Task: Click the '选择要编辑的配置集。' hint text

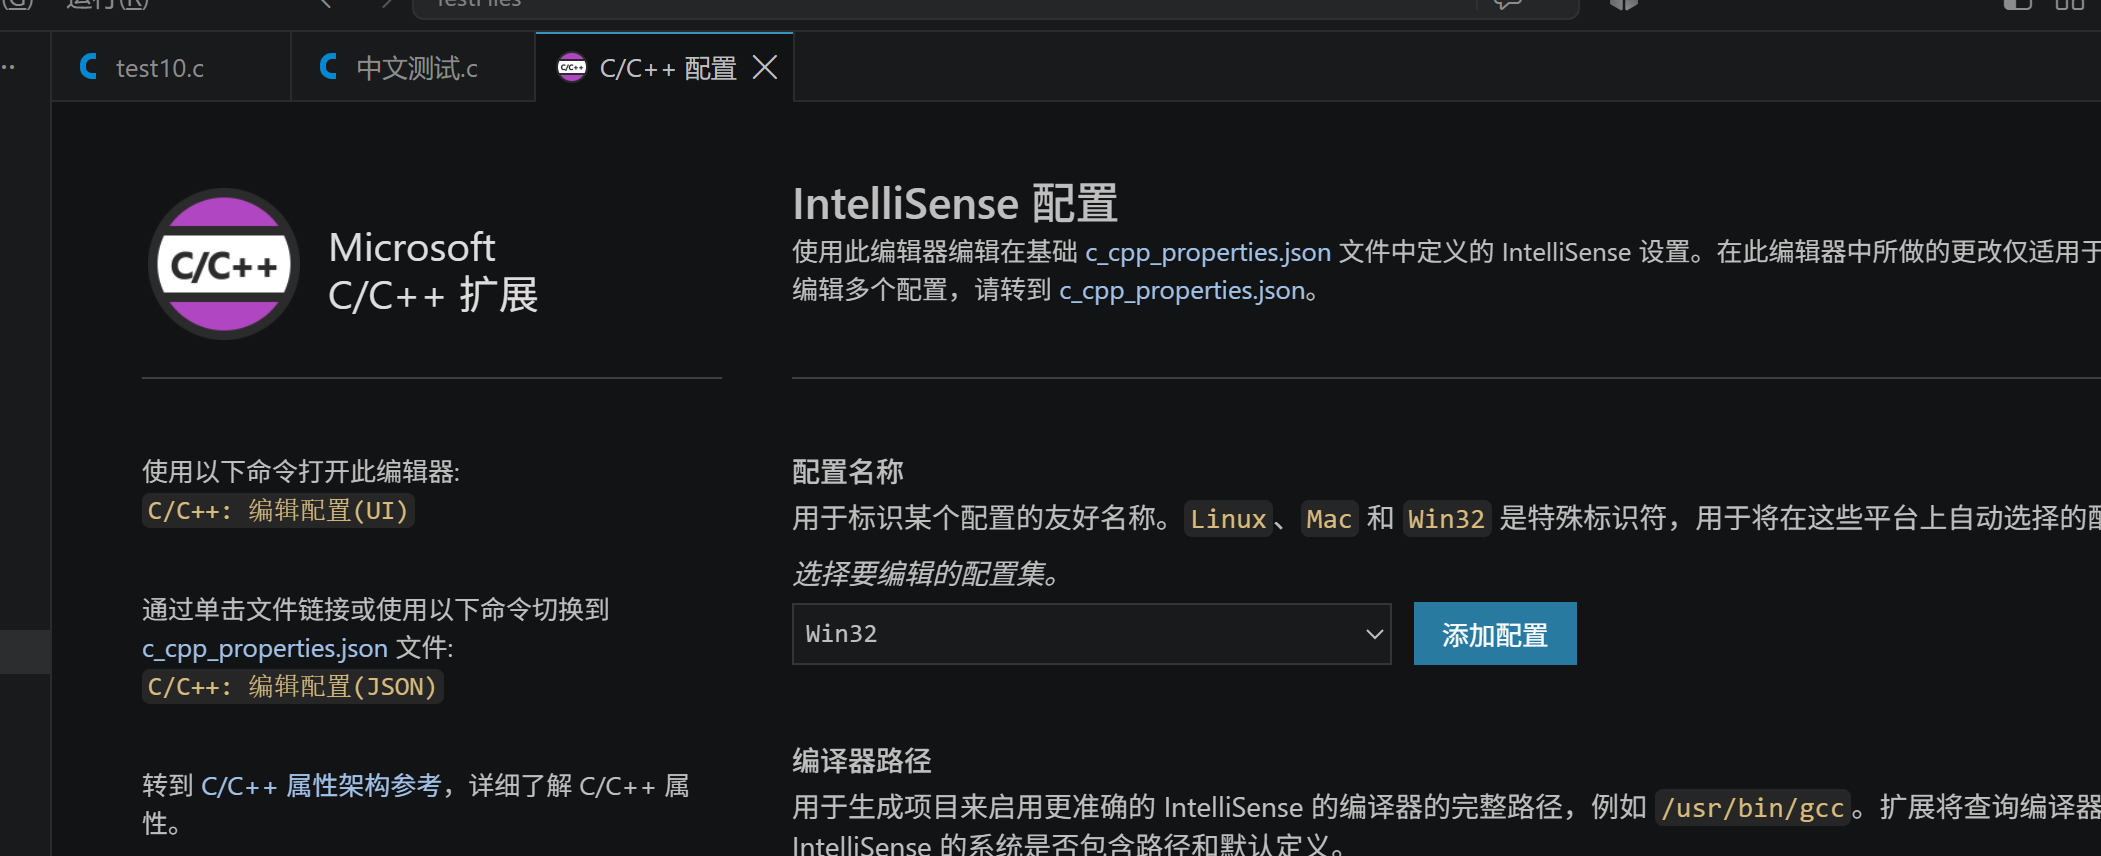Action: [927, 574]
